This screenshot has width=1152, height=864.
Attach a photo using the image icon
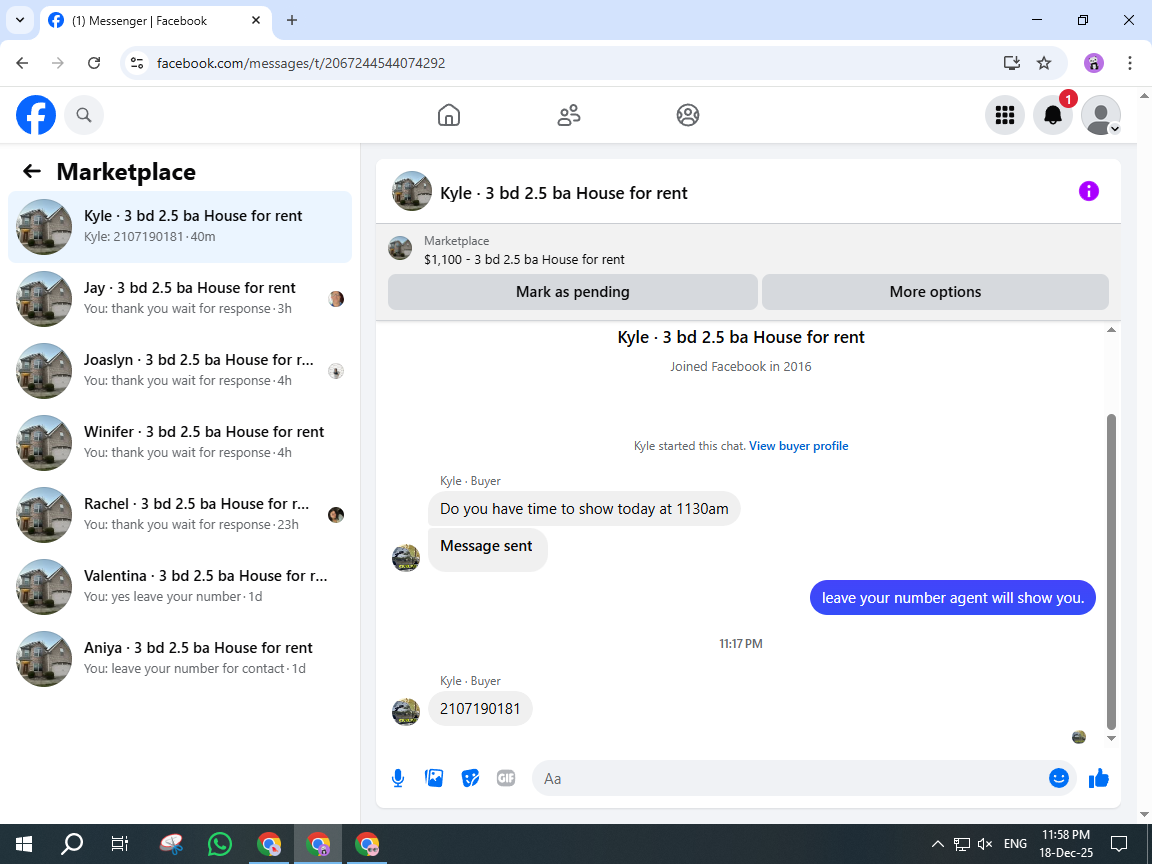tap(434, 778)
